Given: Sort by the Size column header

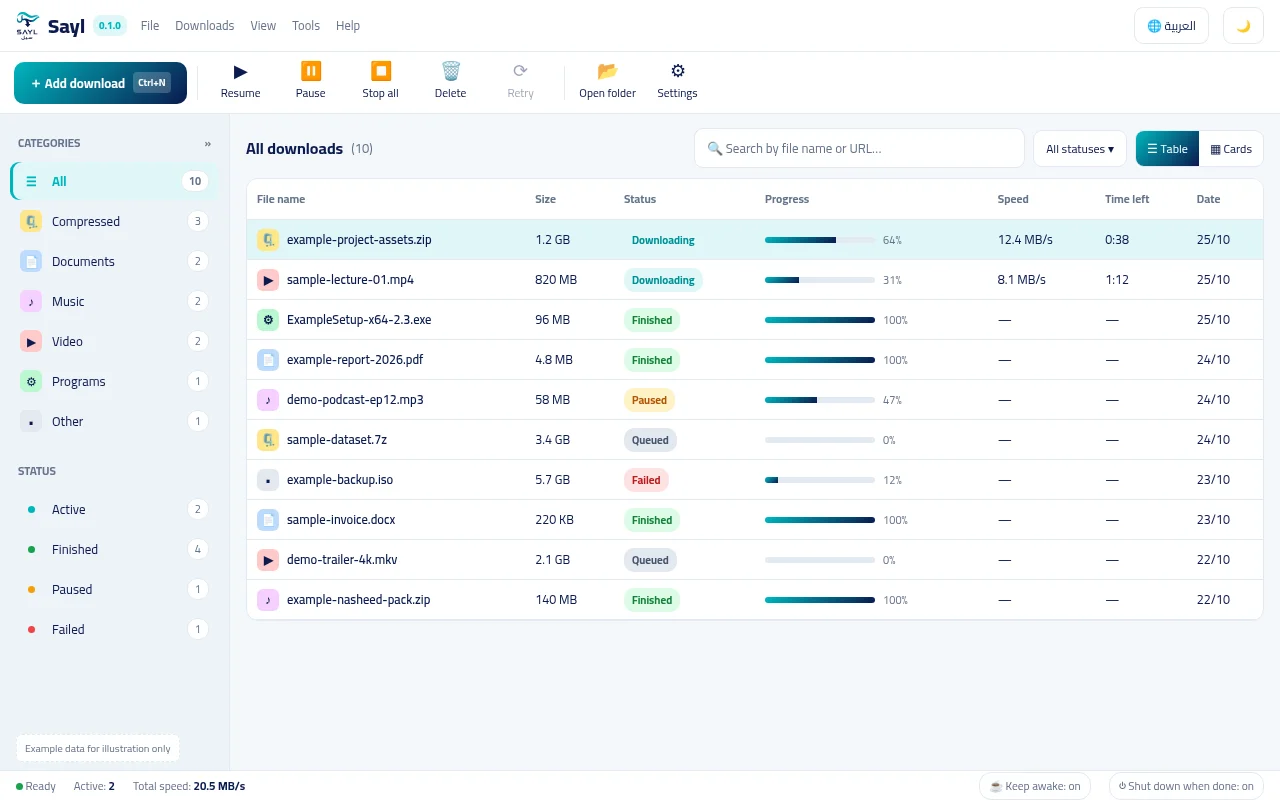Looking at the screenshot, I should [545, 199].
